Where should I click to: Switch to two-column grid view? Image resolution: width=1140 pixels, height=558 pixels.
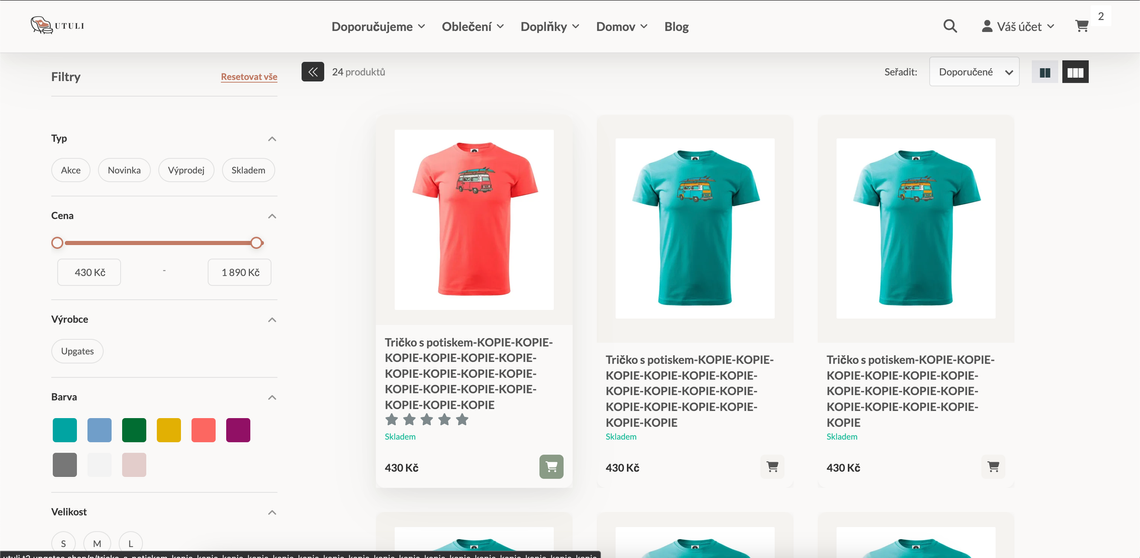[1045, 72]
